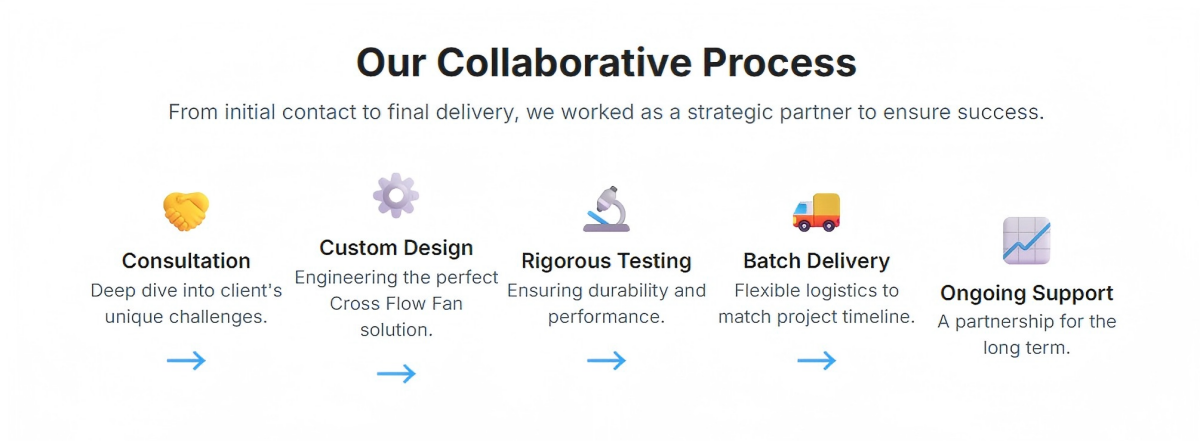Open the Ongoing Support heading
This screenshot has width=1200, height=441.
point(1026,293)
